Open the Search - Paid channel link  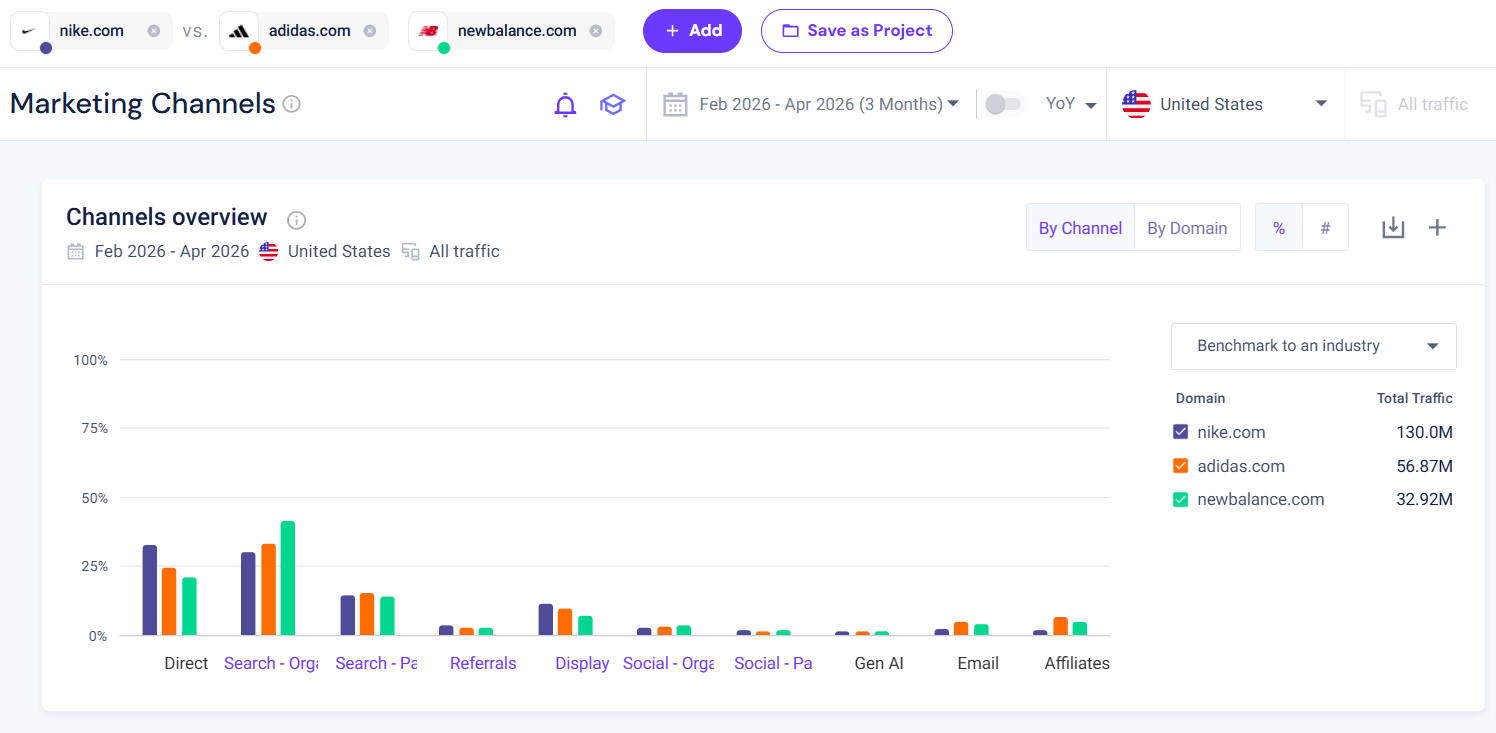[376, 664]
